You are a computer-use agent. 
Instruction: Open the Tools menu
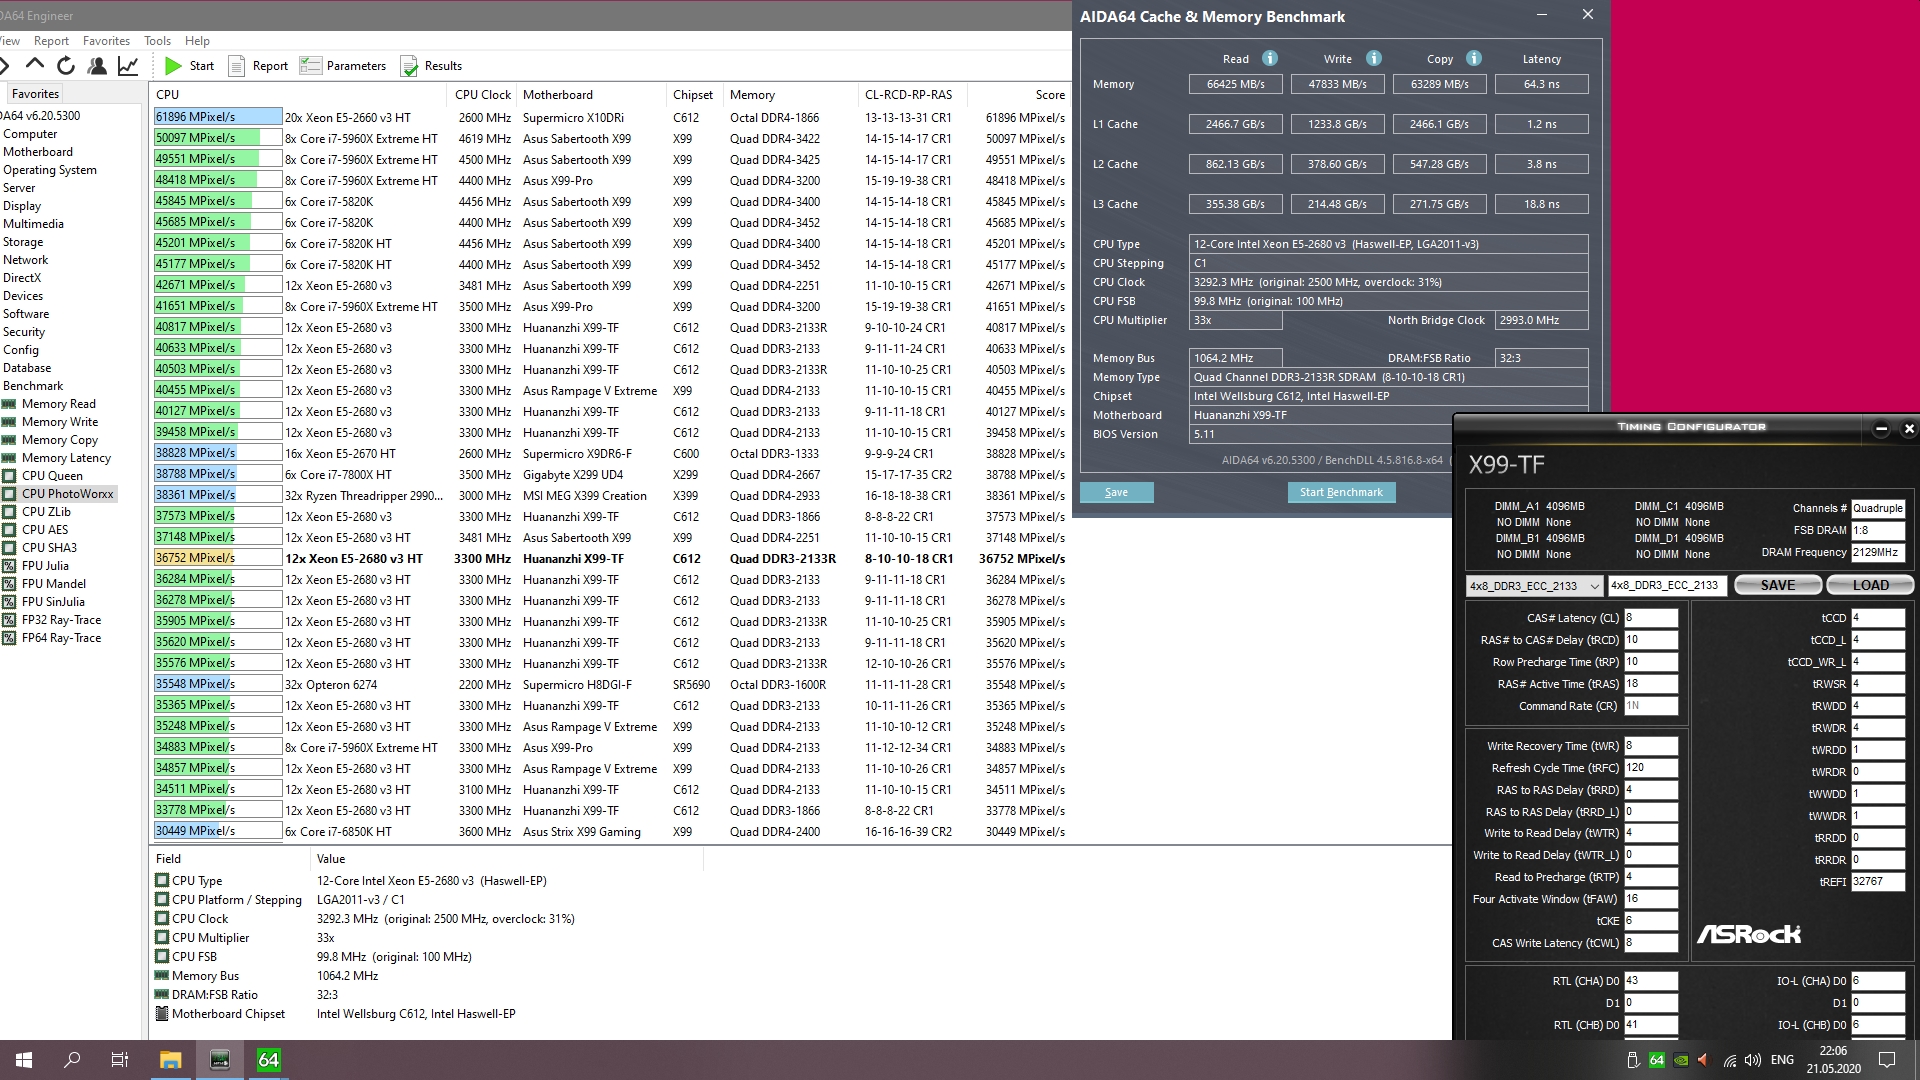click(x=157, y=41)
